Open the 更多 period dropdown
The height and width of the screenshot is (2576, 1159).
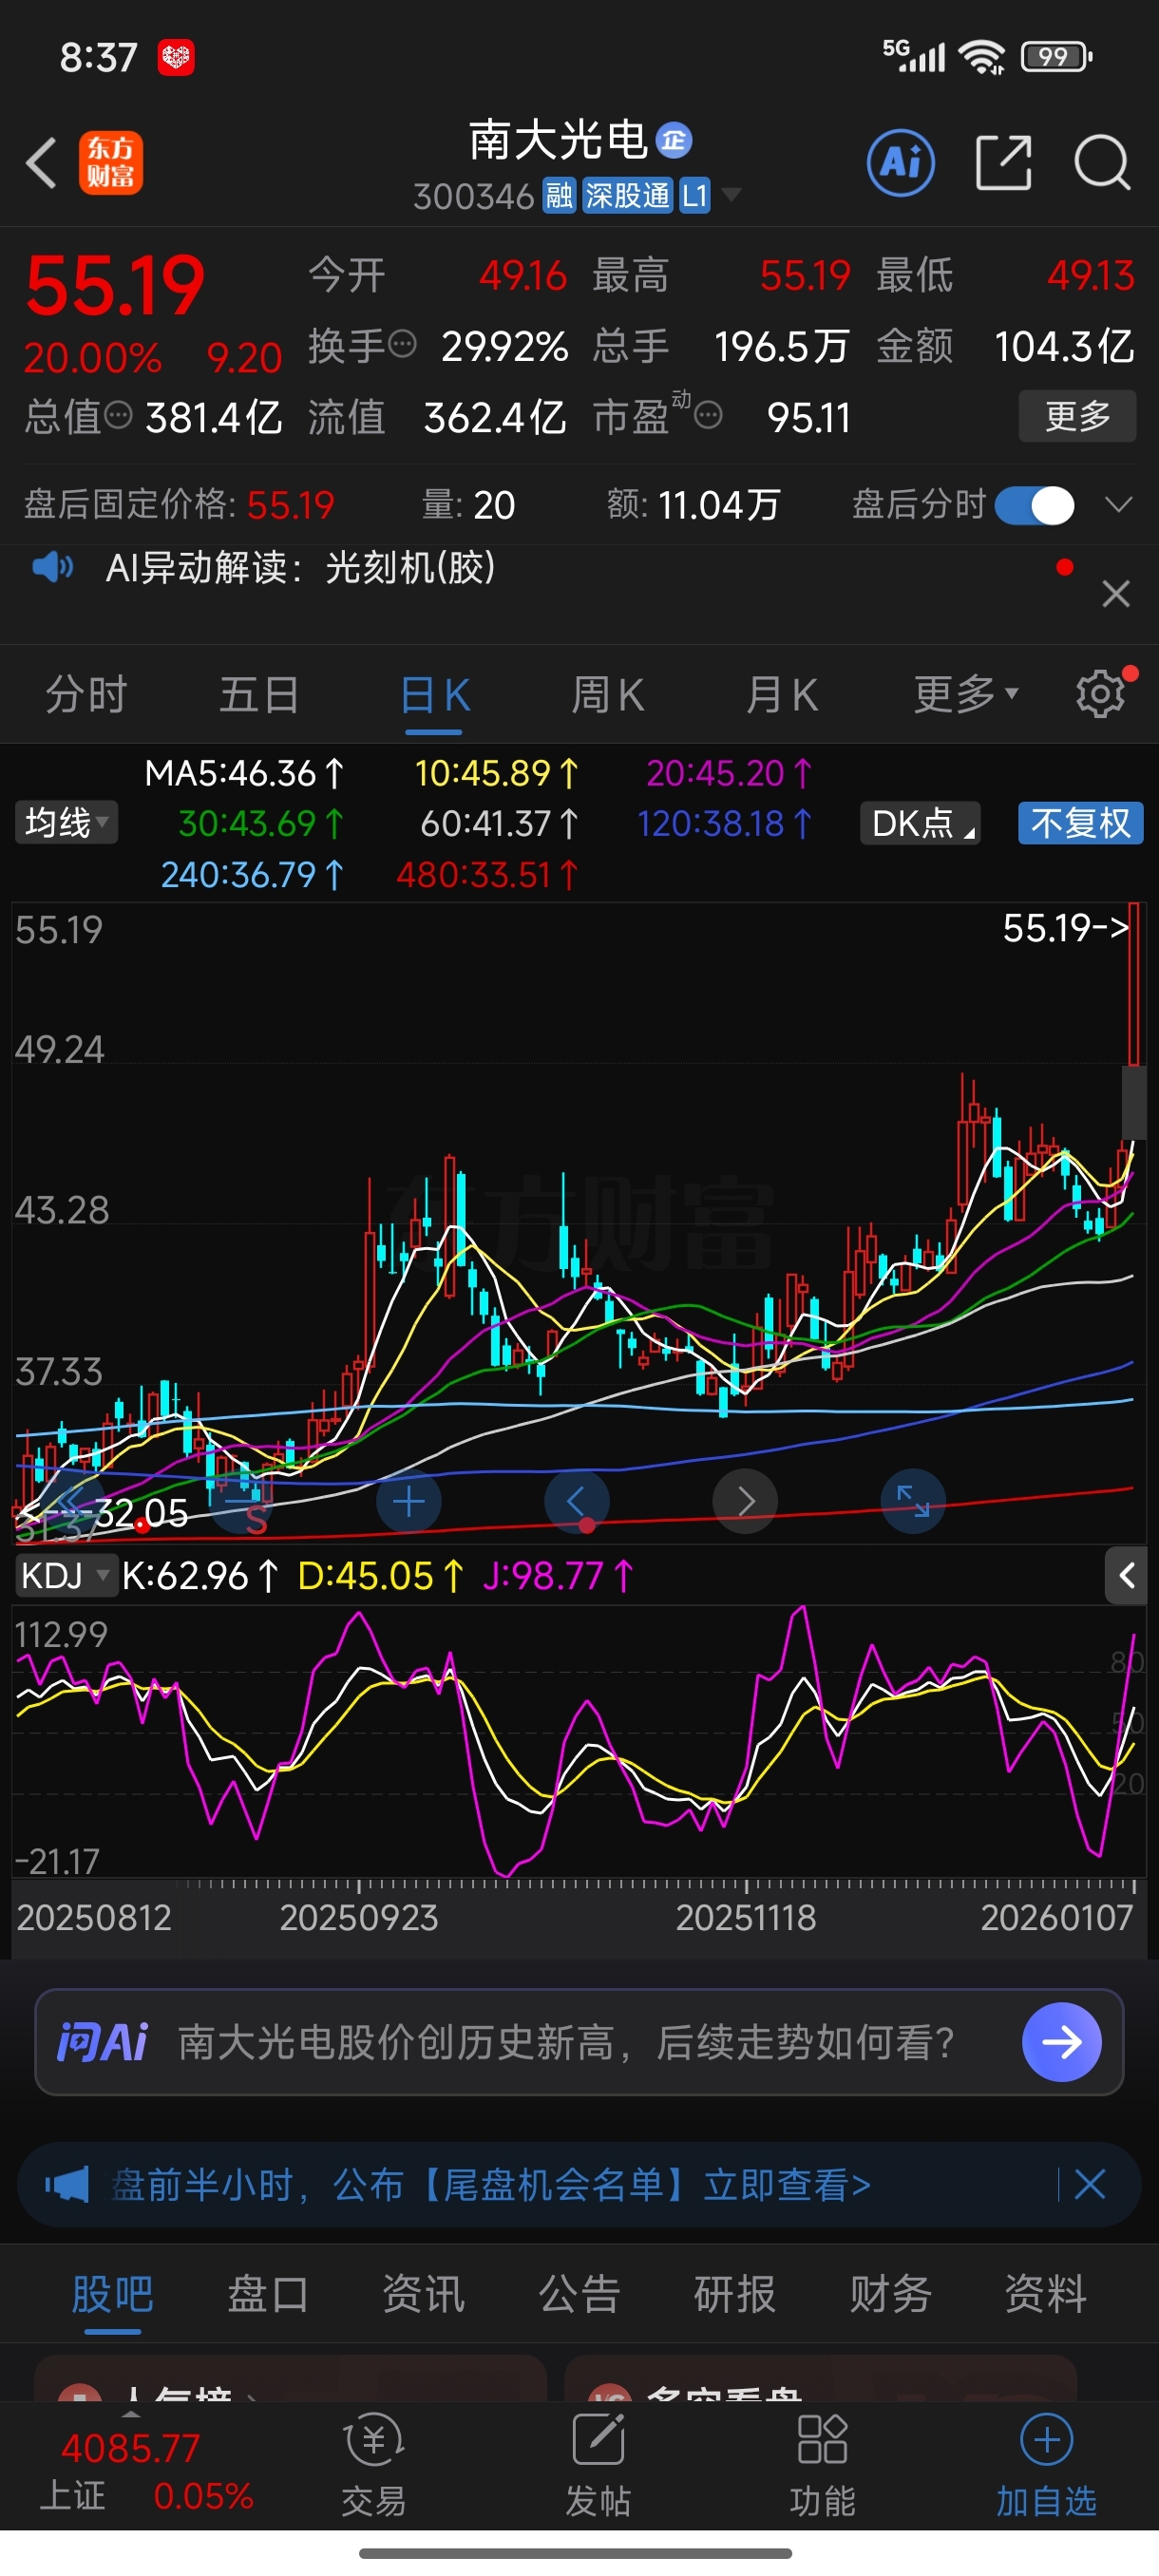point(965,694)
